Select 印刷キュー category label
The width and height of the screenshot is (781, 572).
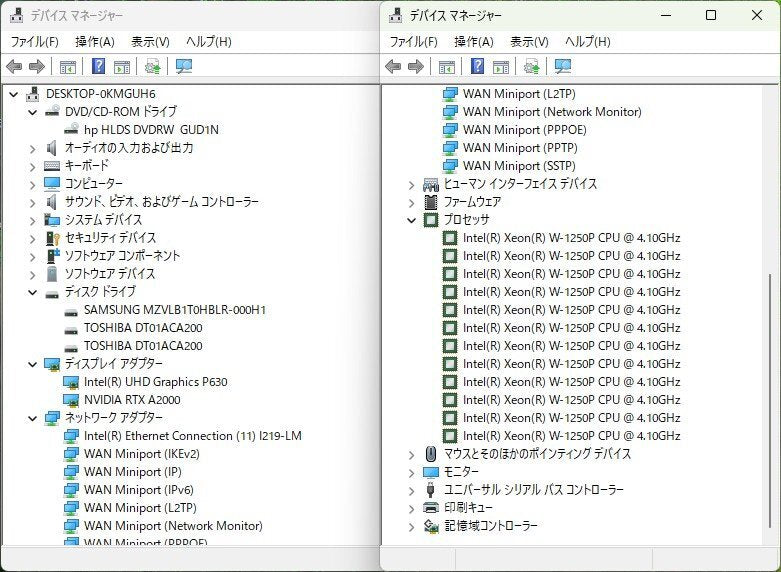pos(468,508)
